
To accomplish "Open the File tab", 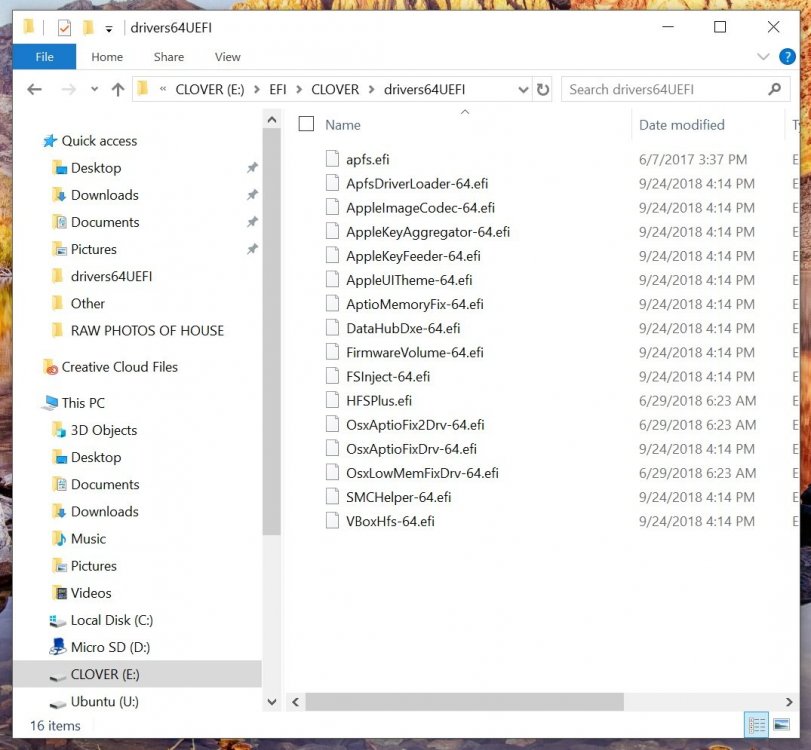I will click(x=44, y=57).
